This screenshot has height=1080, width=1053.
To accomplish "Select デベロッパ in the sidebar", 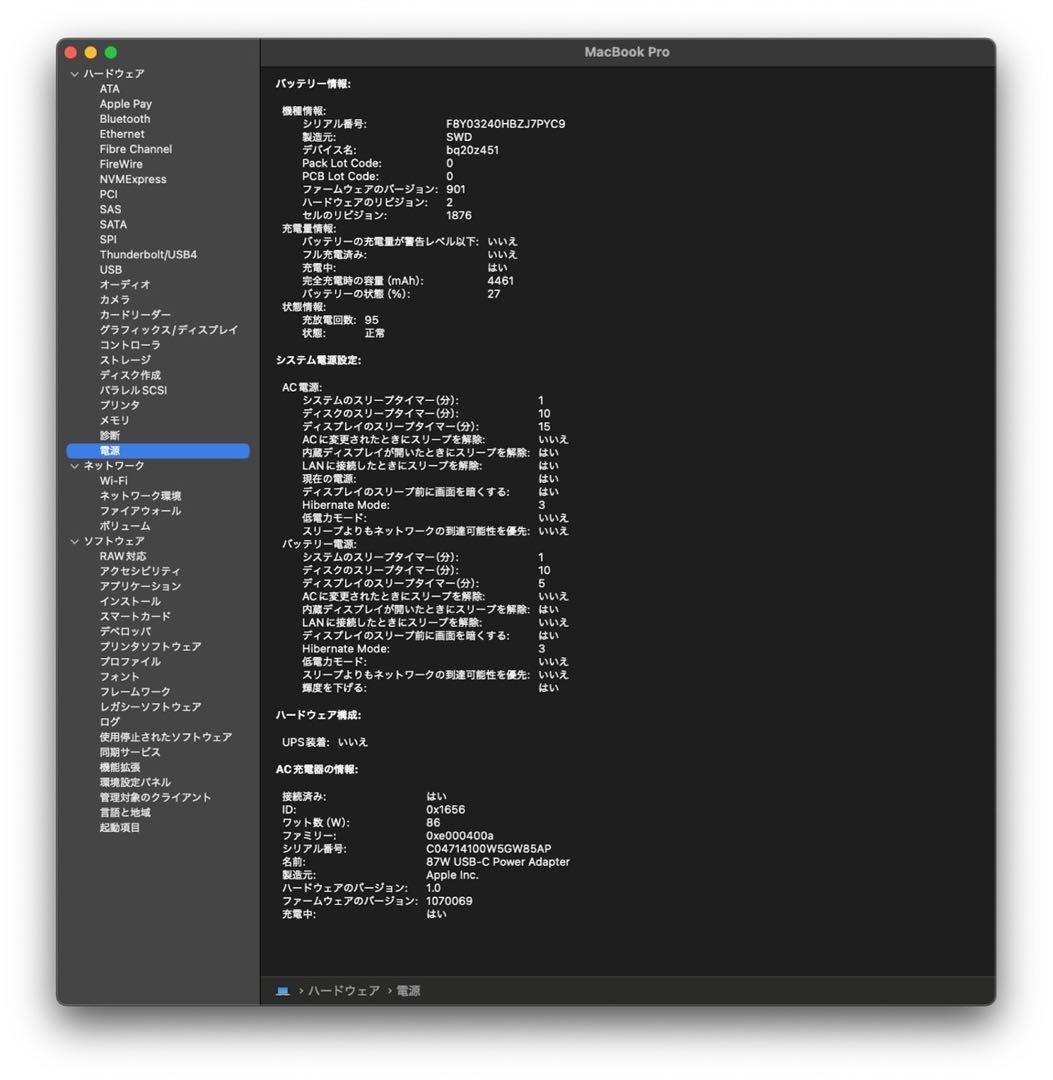I will [125, 632].
